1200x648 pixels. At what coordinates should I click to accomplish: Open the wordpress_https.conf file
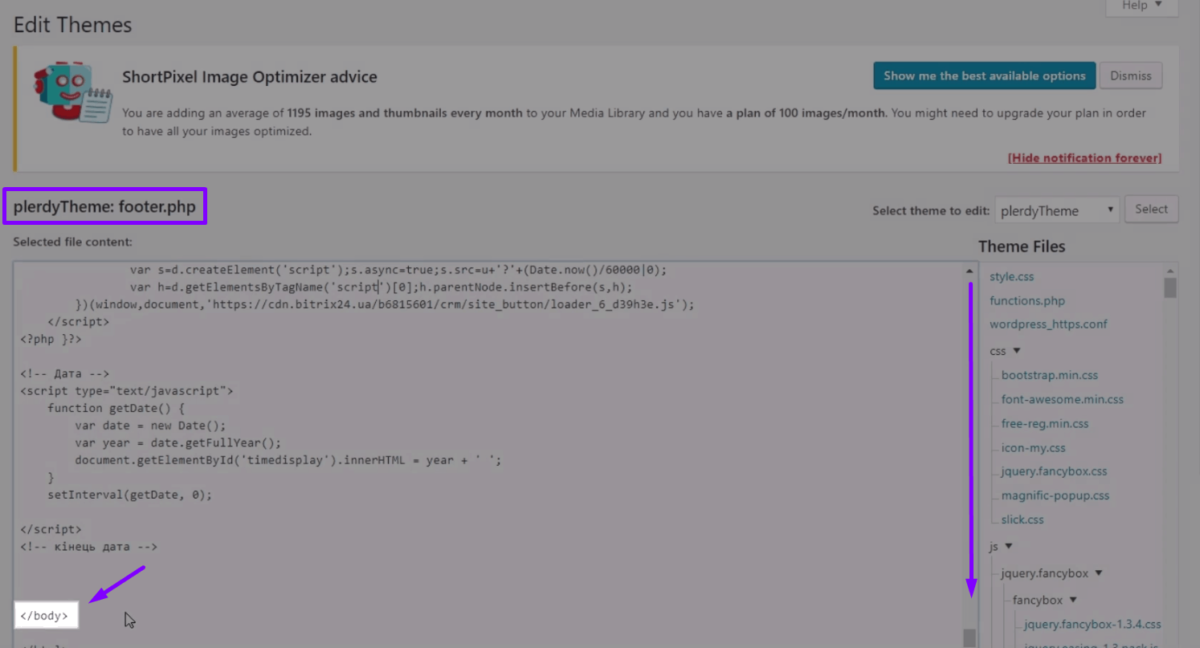click(1047, 324)
